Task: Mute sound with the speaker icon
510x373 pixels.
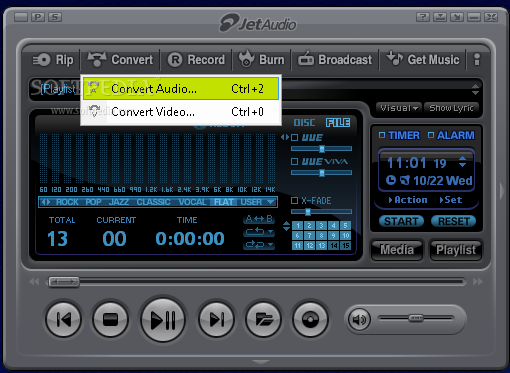Action: click(359, 320)
